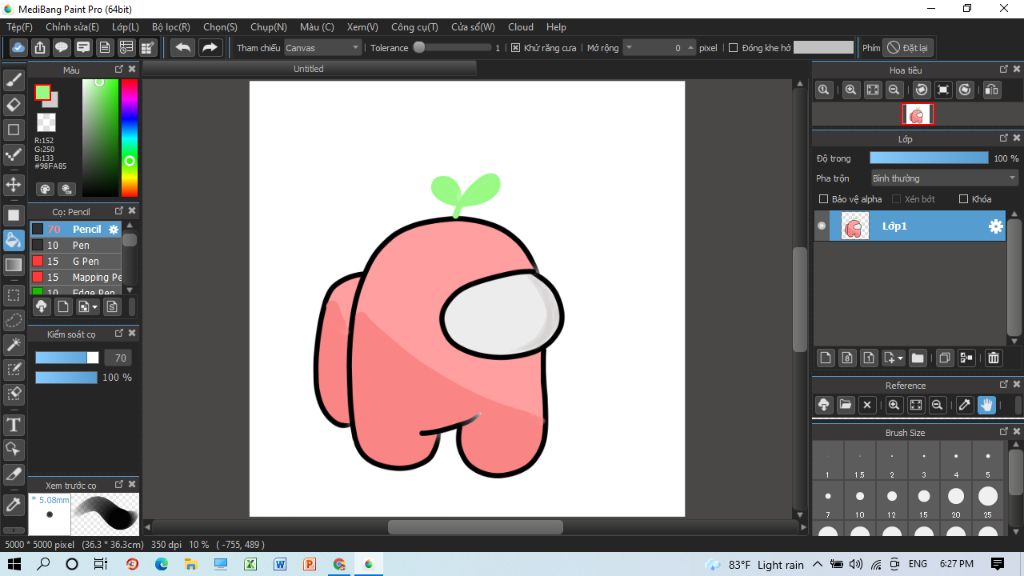Open the Lớp1 layer settings gear

point(995,226)
